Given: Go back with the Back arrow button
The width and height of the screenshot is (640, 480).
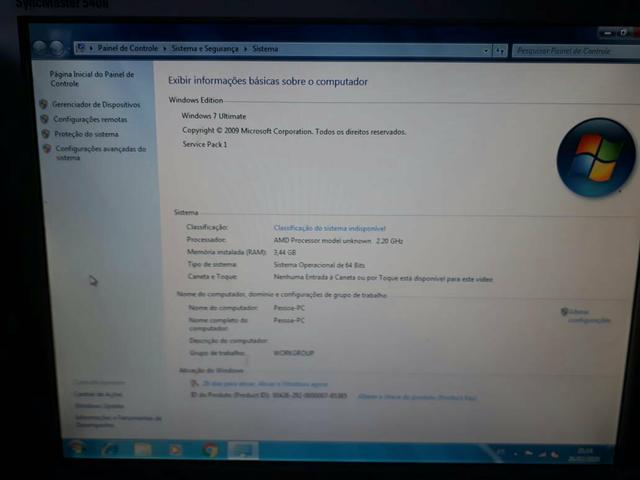Looking at the screenshot, I should (x=40, y=48).
